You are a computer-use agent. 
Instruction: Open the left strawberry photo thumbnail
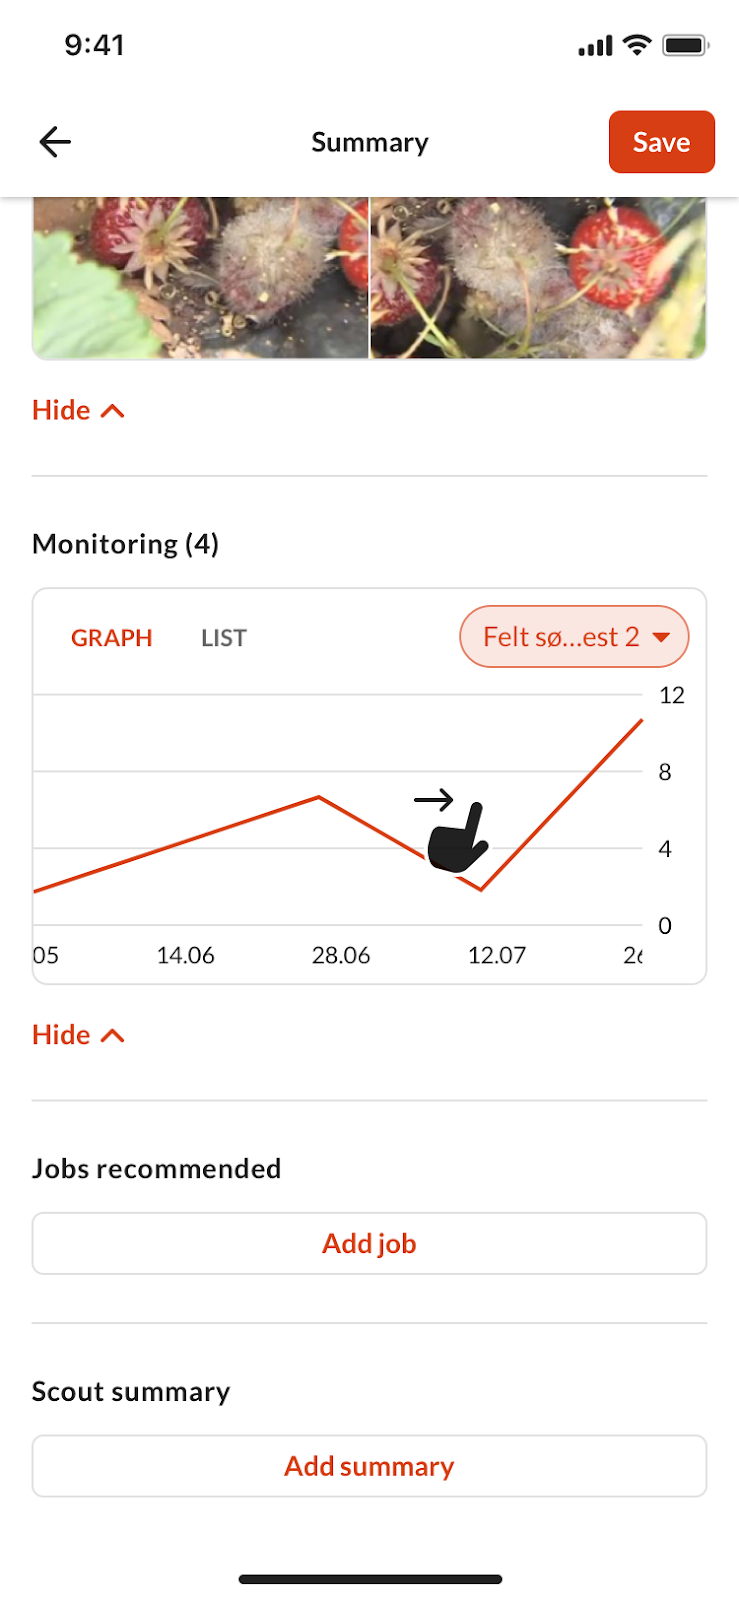pos(200,278)
